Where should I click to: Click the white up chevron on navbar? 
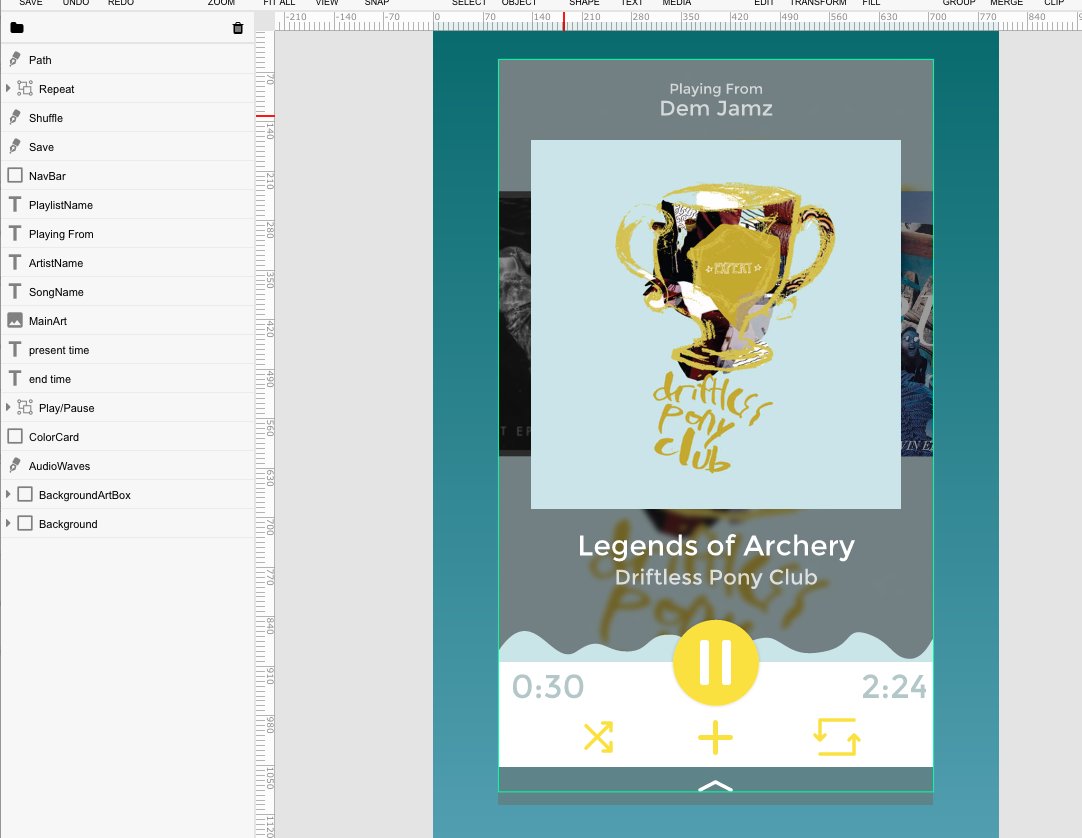[x=716, y=786]
